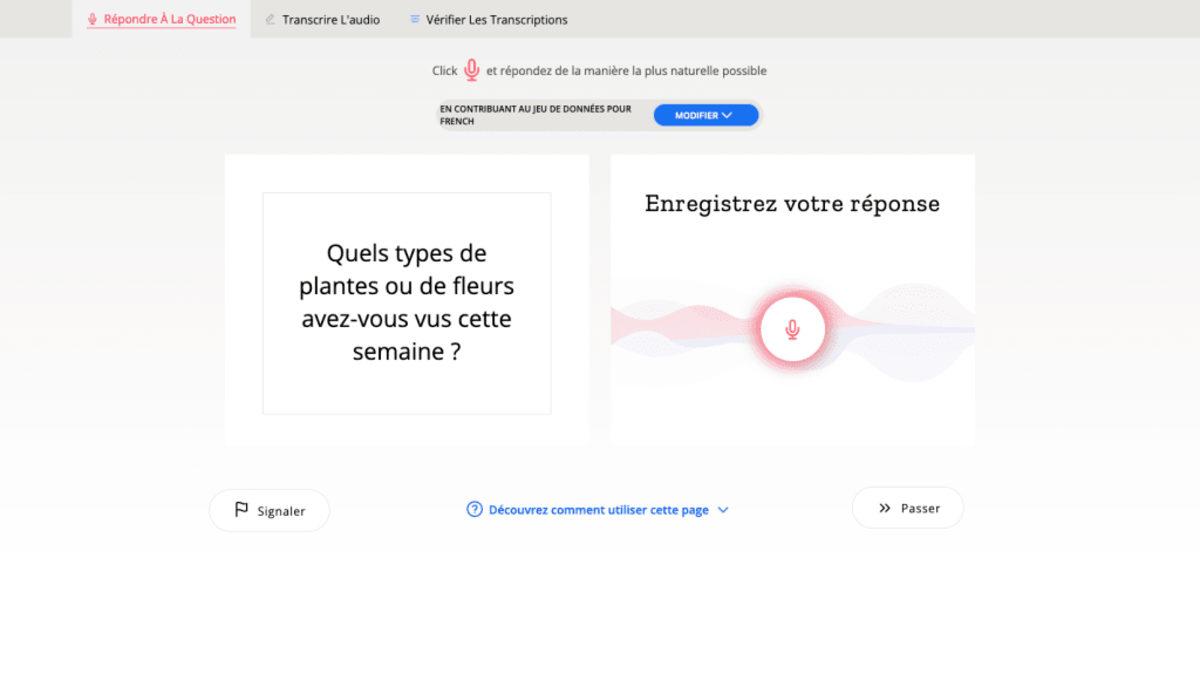Click the question card about plantes ou fleurs
Screen dimensions: 1200x694
coord(406,302)
